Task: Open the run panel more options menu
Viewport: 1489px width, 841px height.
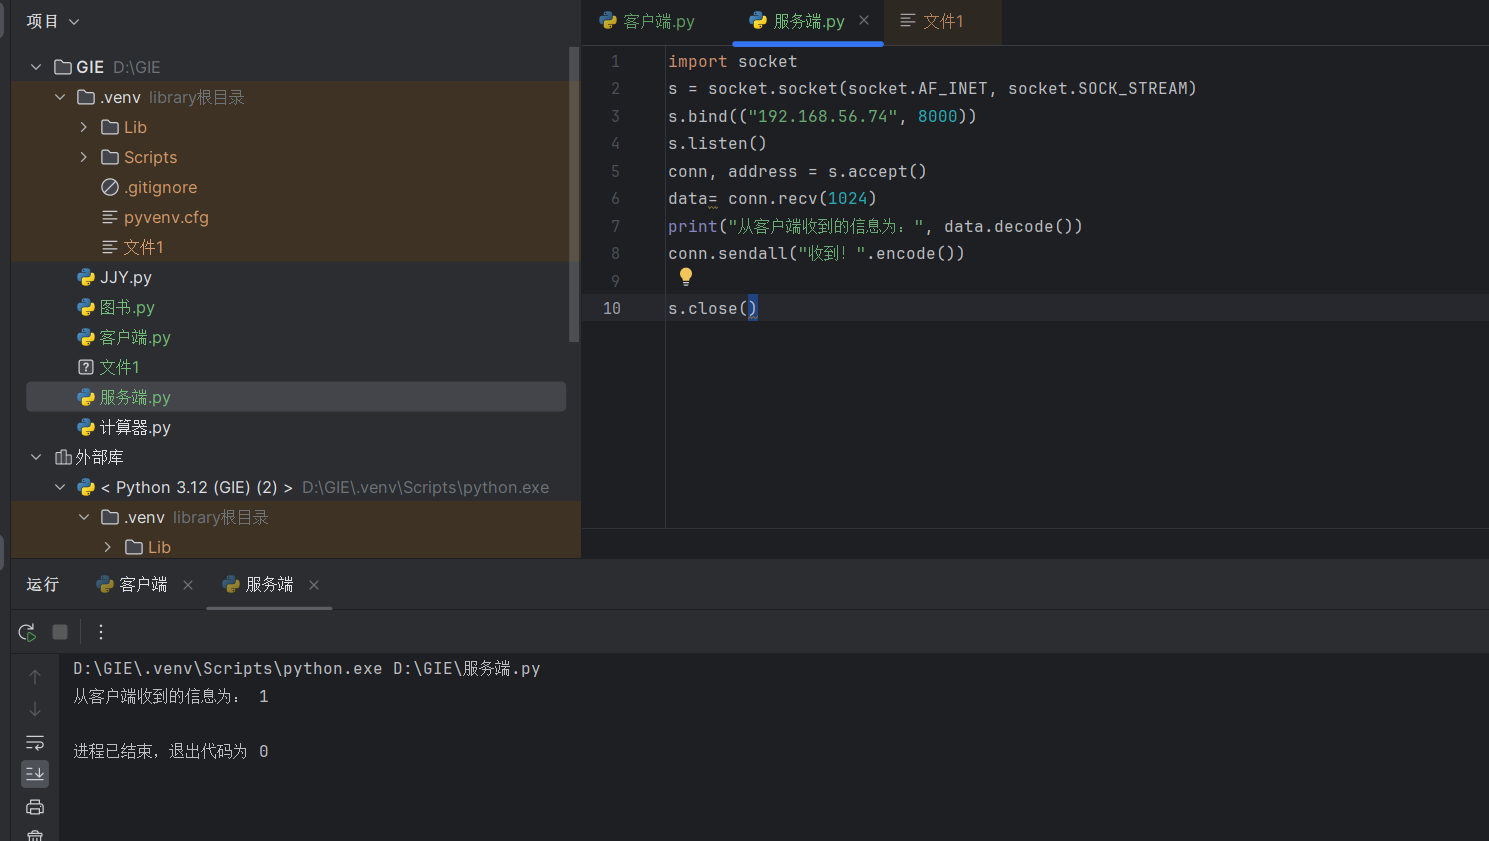Action: (101, 632)
